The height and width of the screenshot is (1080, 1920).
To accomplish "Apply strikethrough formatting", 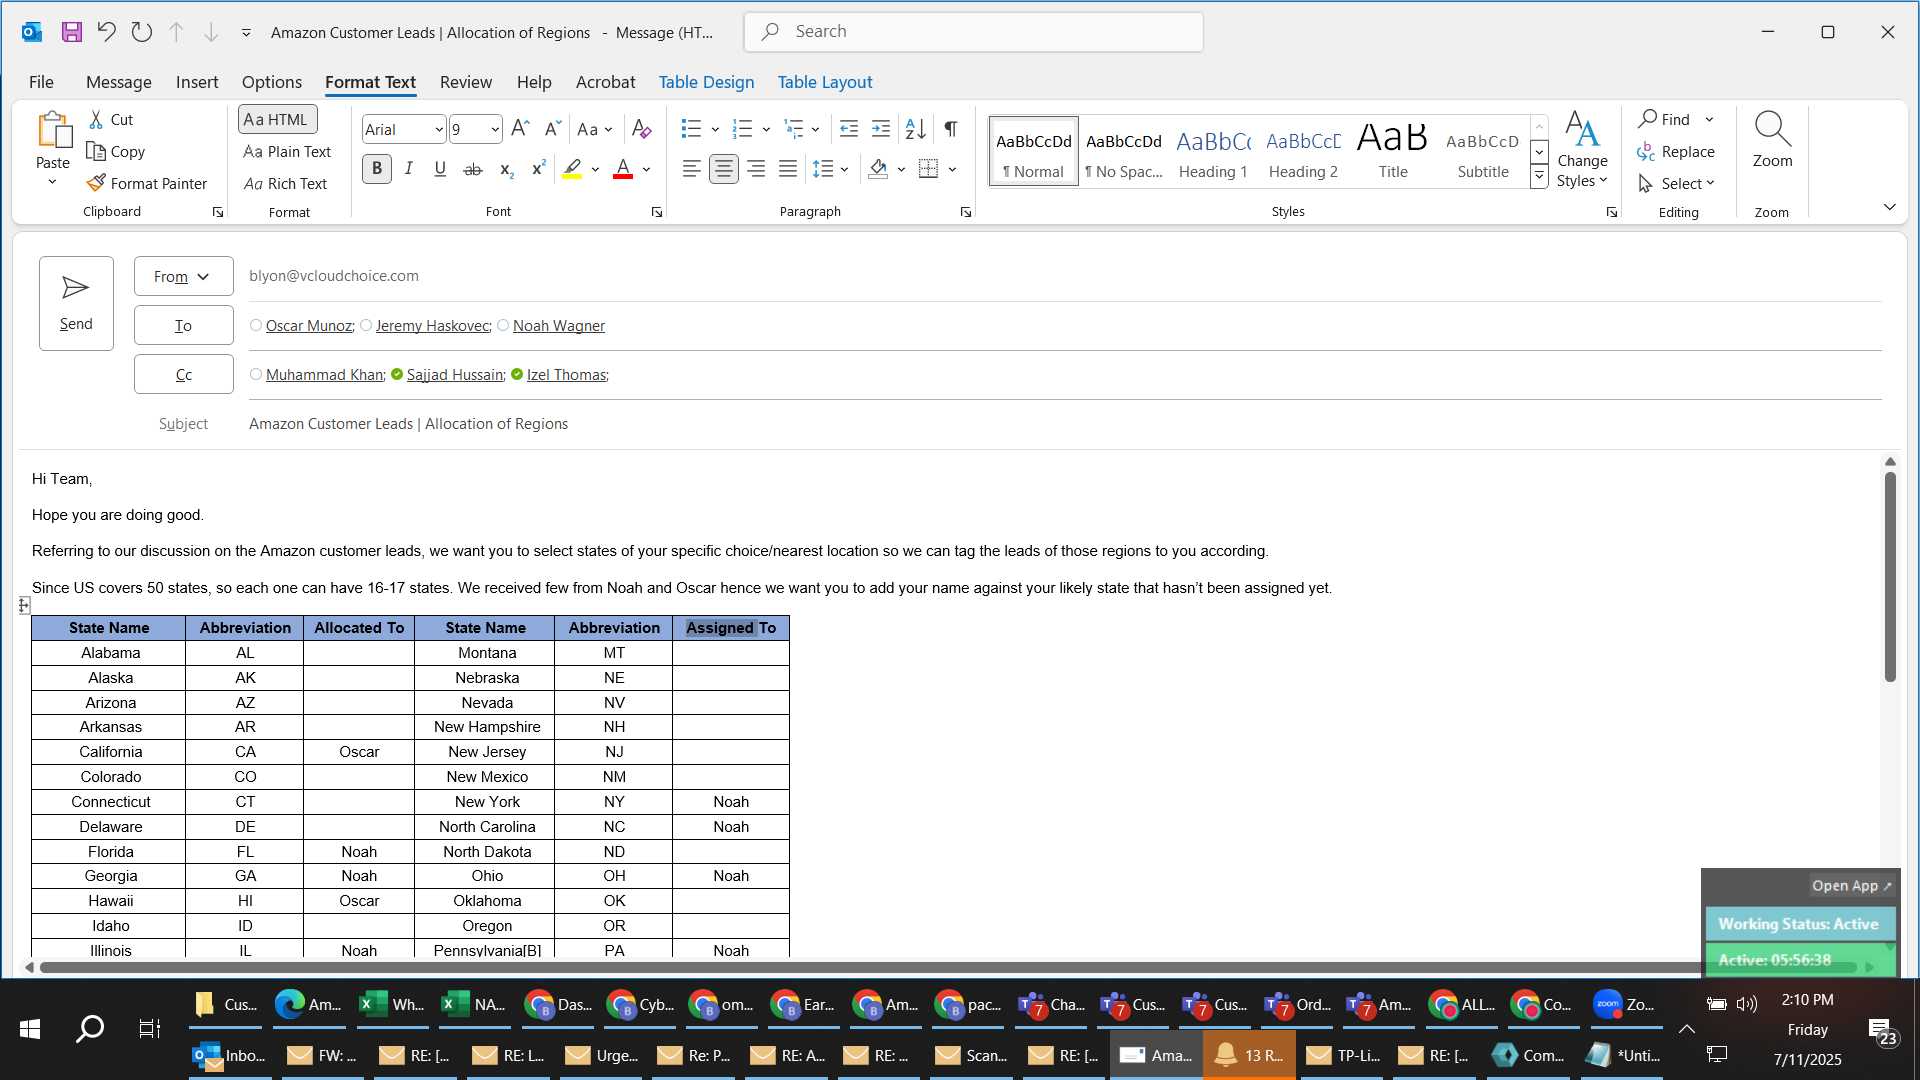I will (473, 169).
